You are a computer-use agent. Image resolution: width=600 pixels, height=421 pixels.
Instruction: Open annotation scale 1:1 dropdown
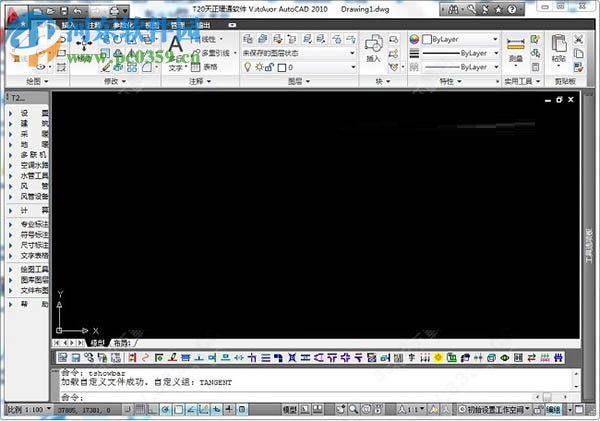coord(412,410)
